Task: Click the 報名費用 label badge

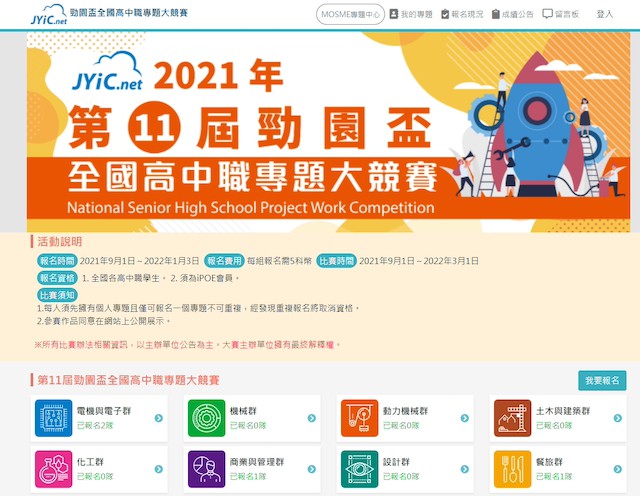Action: pyautogui.click(x=224, y=261)
